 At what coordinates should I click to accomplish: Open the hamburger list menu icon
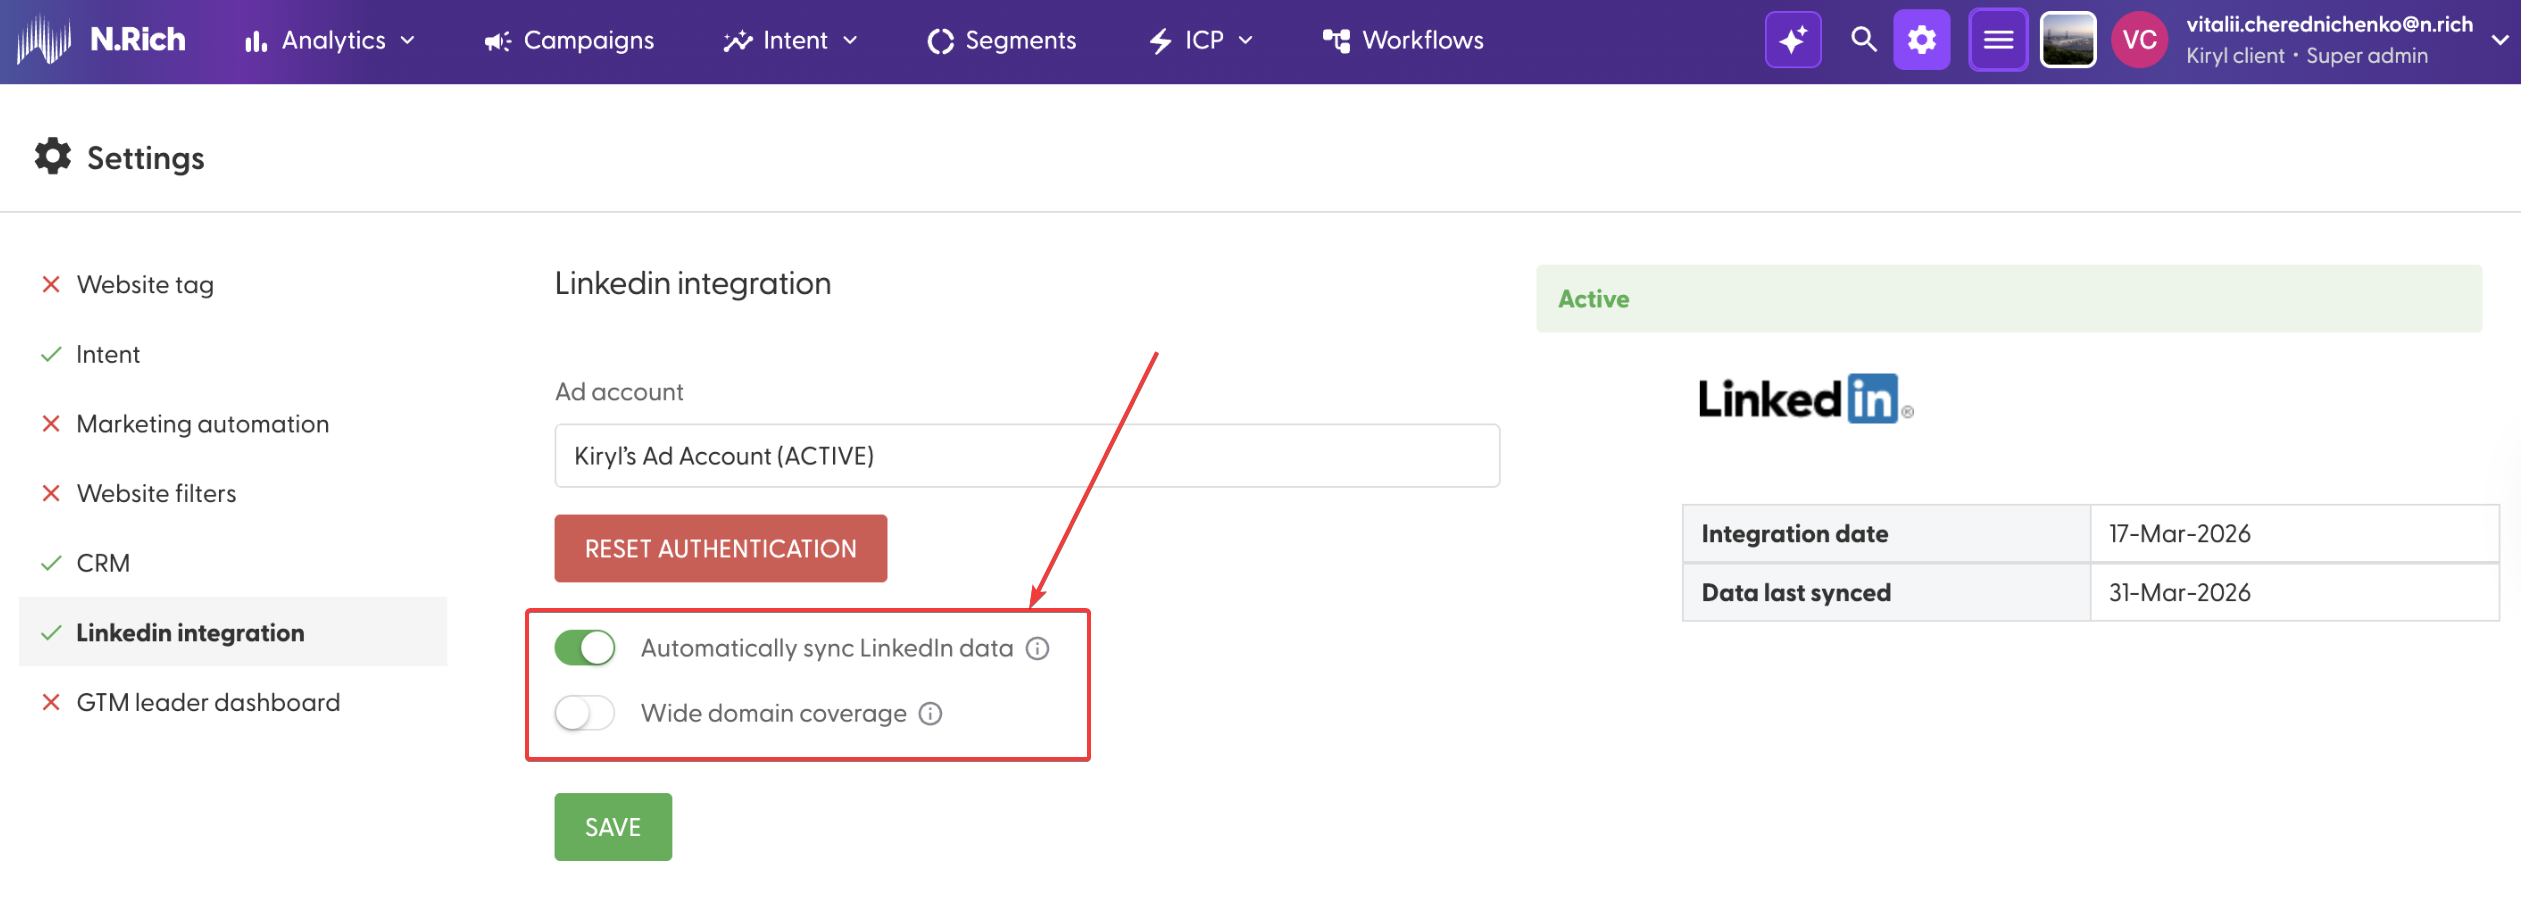coord(1997,40)
